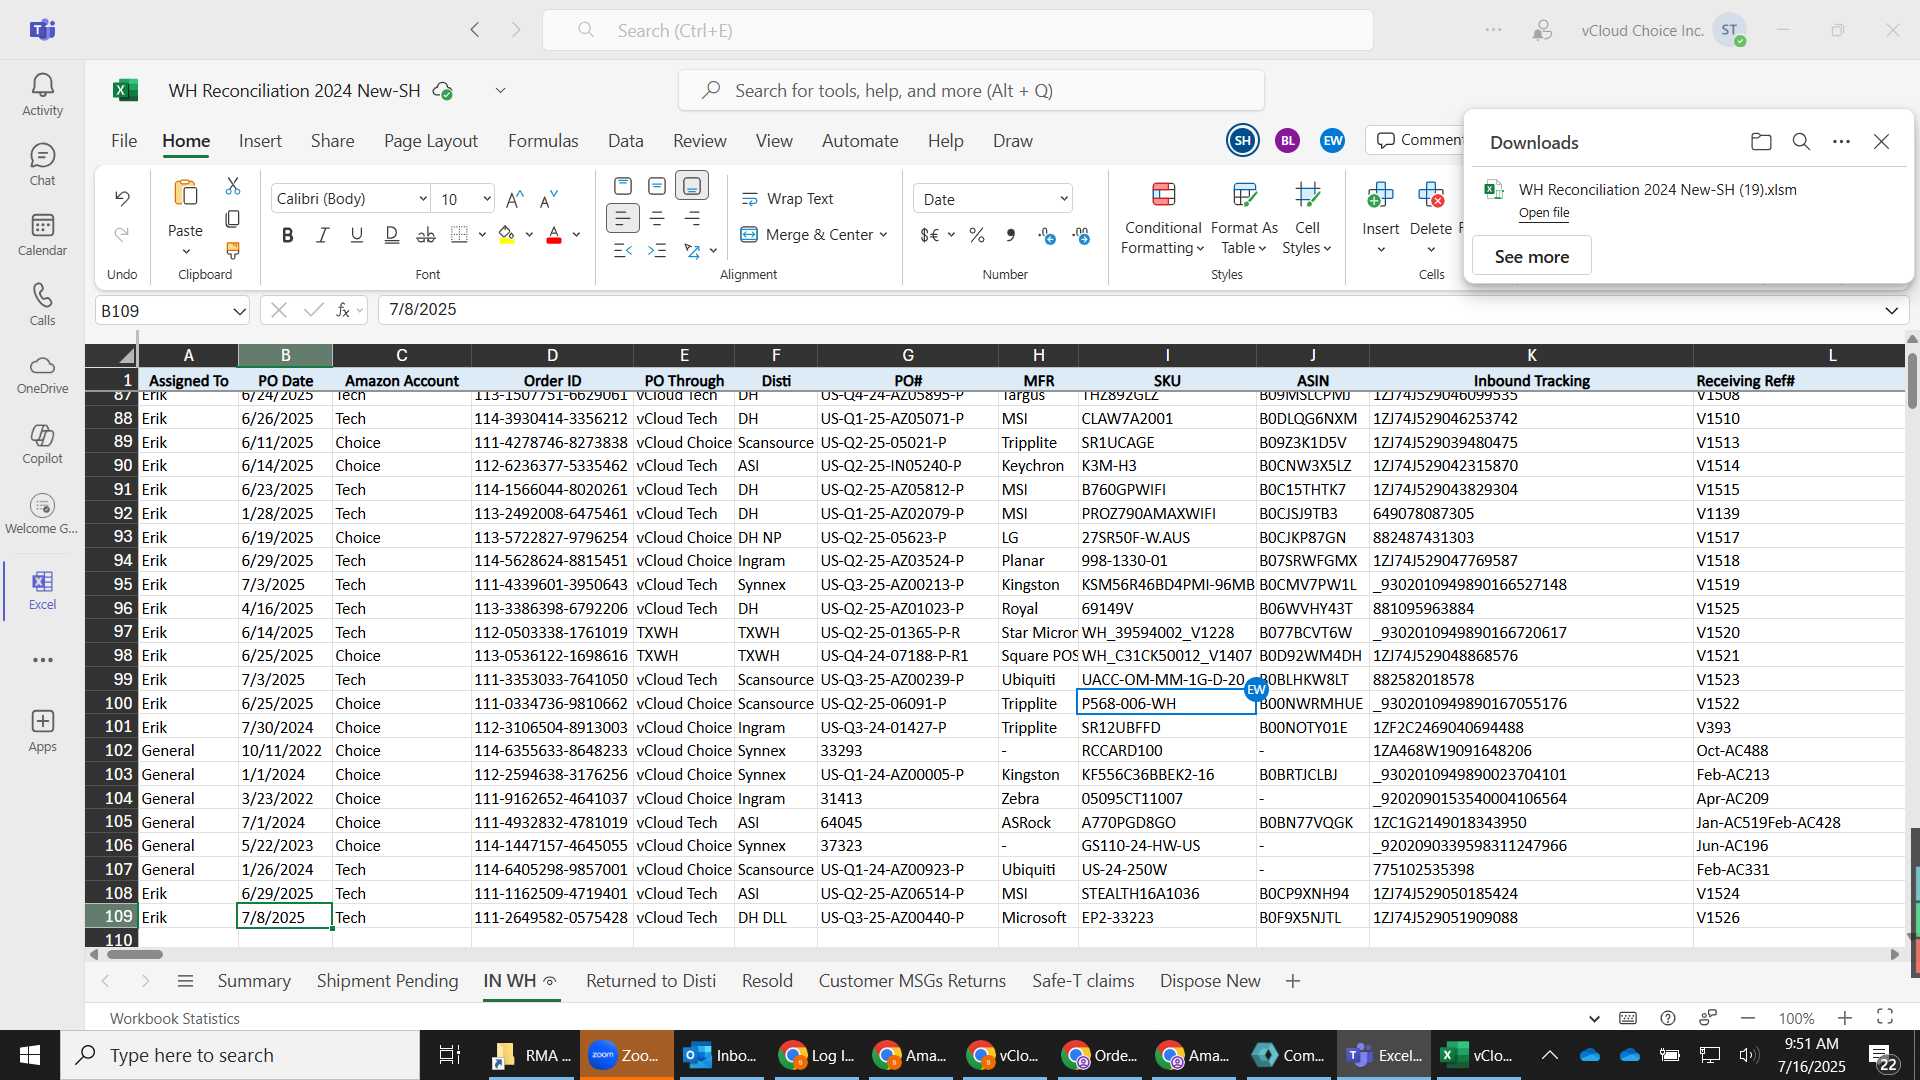Click See more in Downloads
The height and width of the screenshot is (1080, 1920).
point(1531,257)
